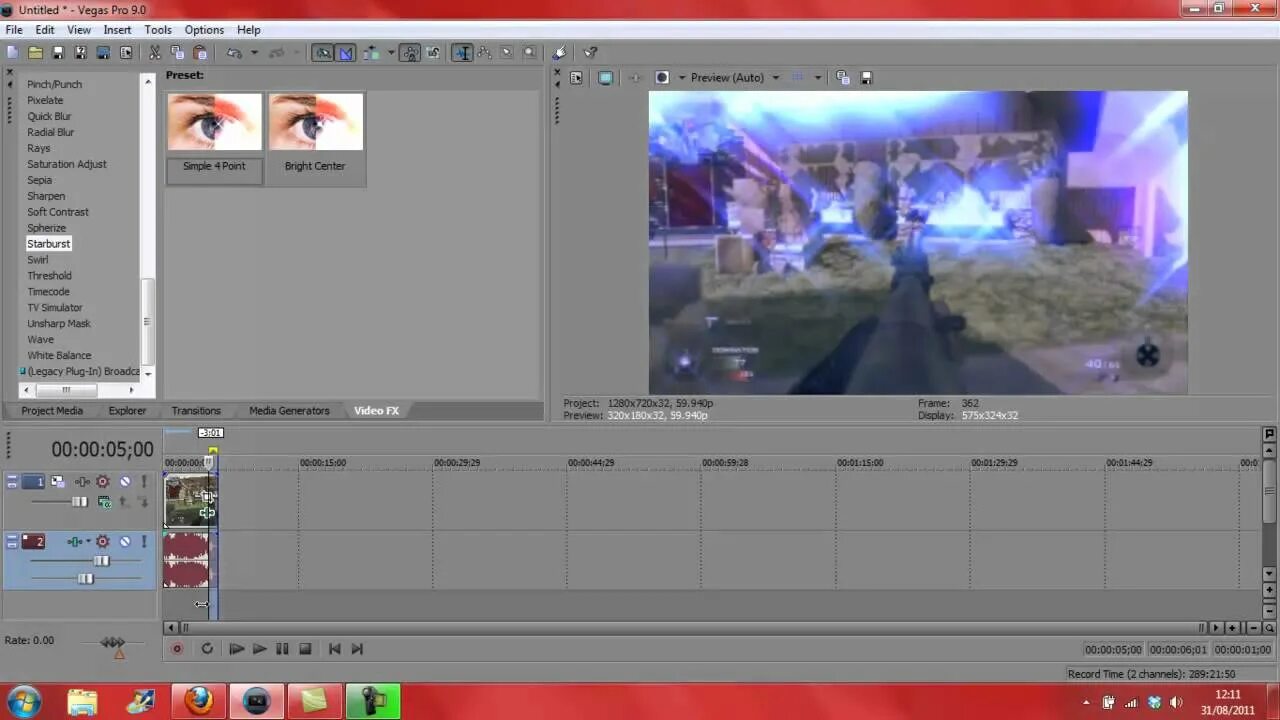Click the Save Snapshot icon in the preview toolbar
The image size is (1280, 720).
tap(865, 77)
